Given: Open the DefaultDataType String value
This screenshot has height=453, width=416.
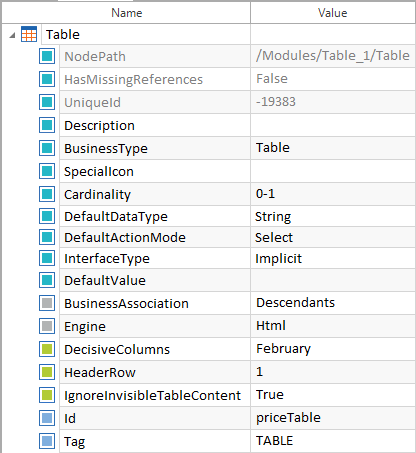Looking at the screenshot, I should [333, 216].
